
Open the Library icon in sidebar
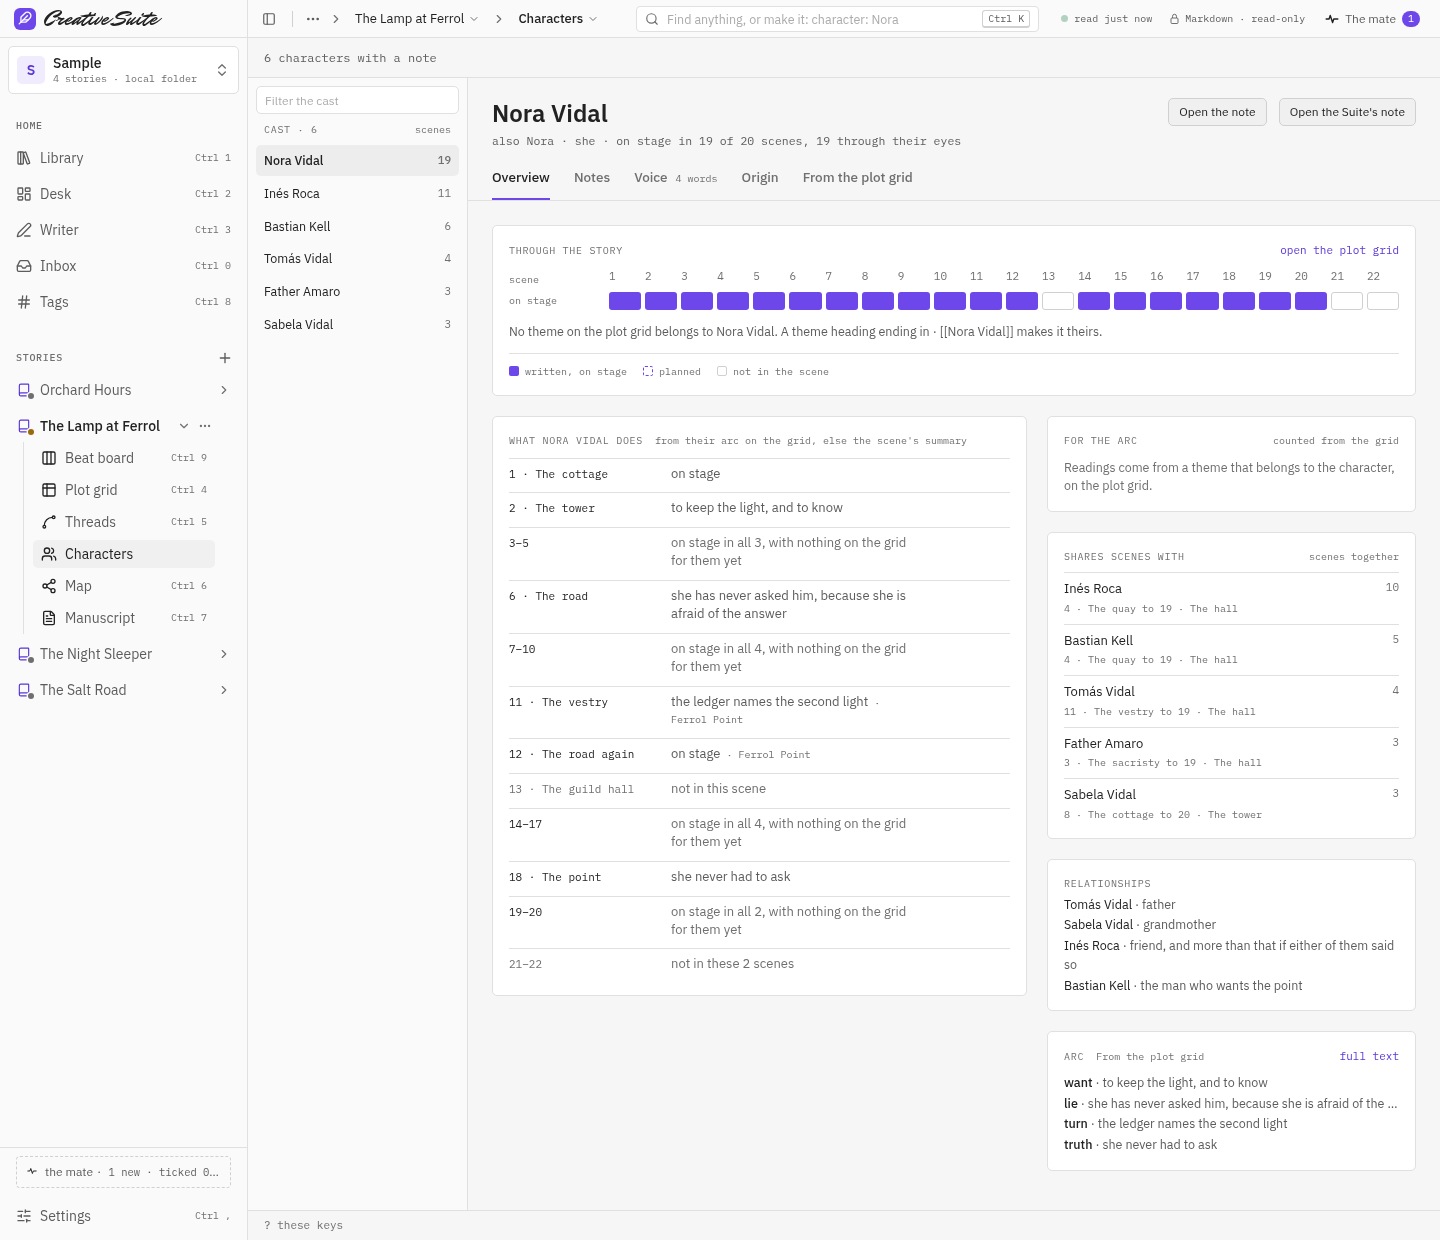pyautogui.click(x=24, y=158)
